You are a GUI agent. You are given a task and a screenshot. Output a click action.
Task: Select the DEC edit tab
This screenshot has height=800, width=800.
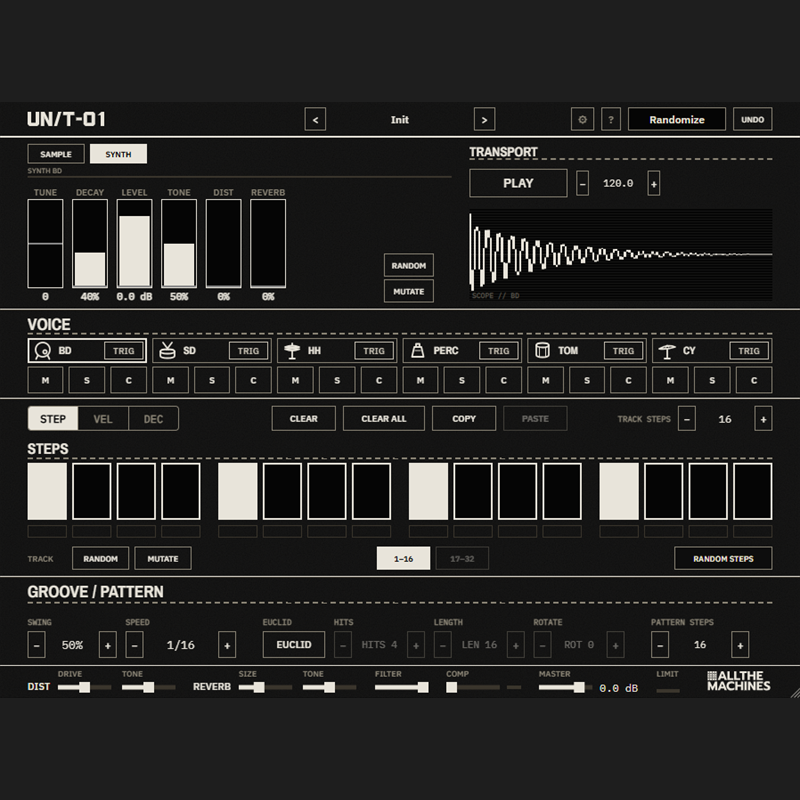tap(154, 419)
